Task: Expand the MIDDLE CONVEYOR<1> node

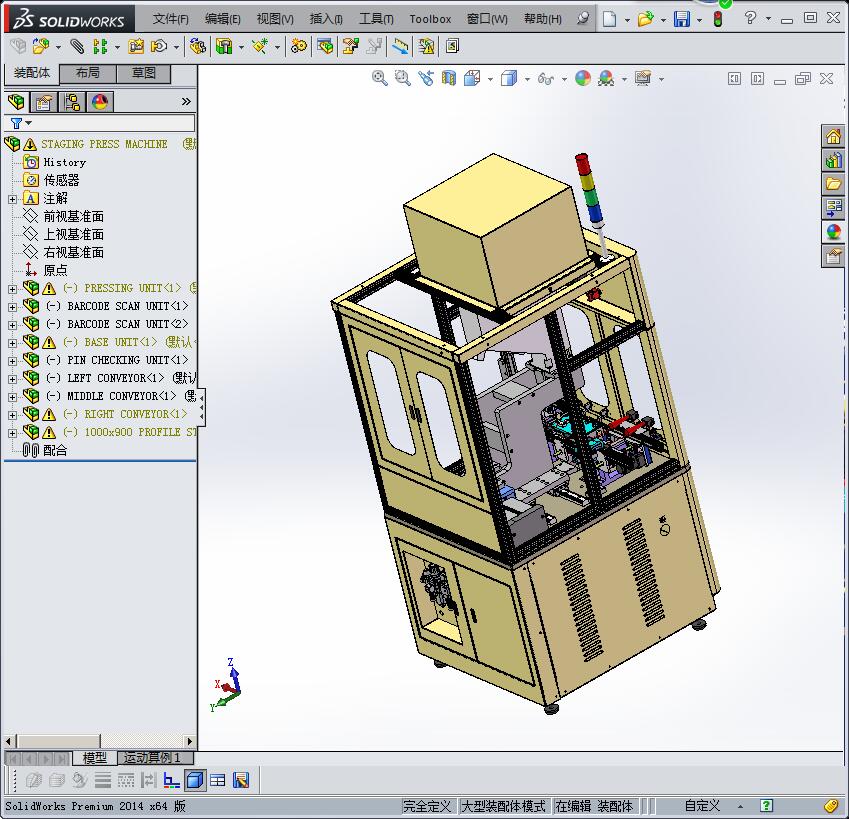Action: [12, 397]
